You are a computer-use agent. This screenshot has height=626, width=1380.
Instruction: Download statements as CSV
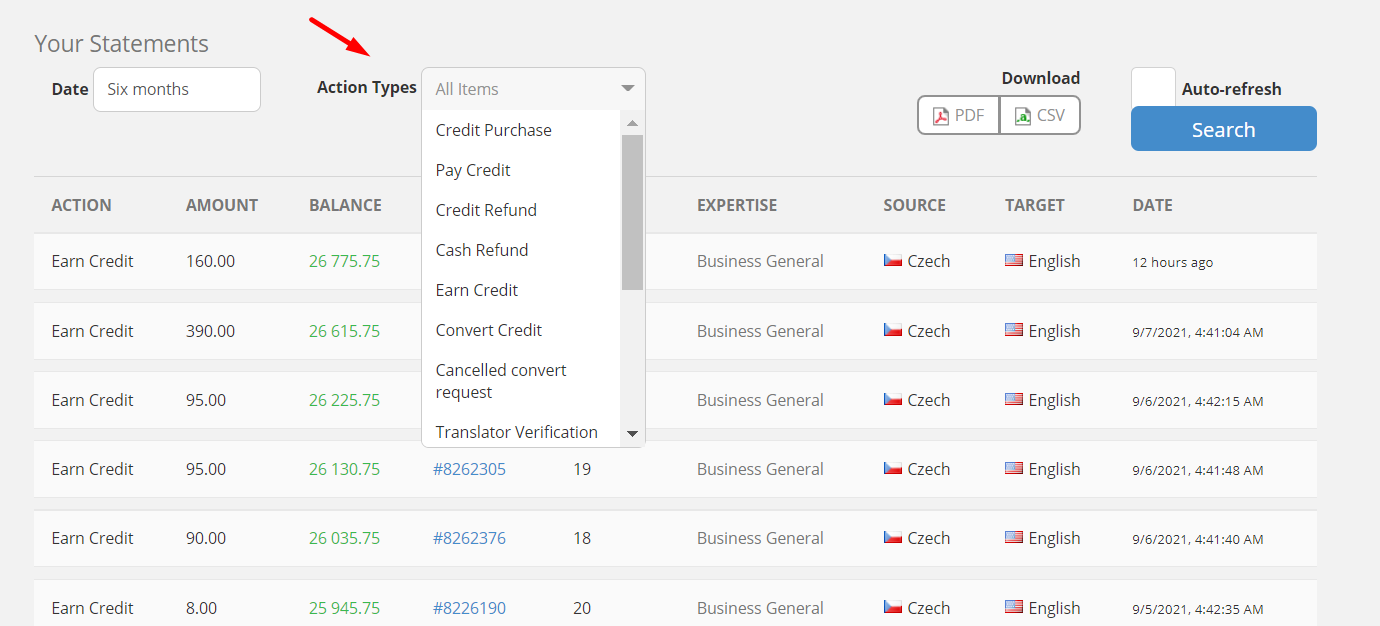tap(1040, 115)
